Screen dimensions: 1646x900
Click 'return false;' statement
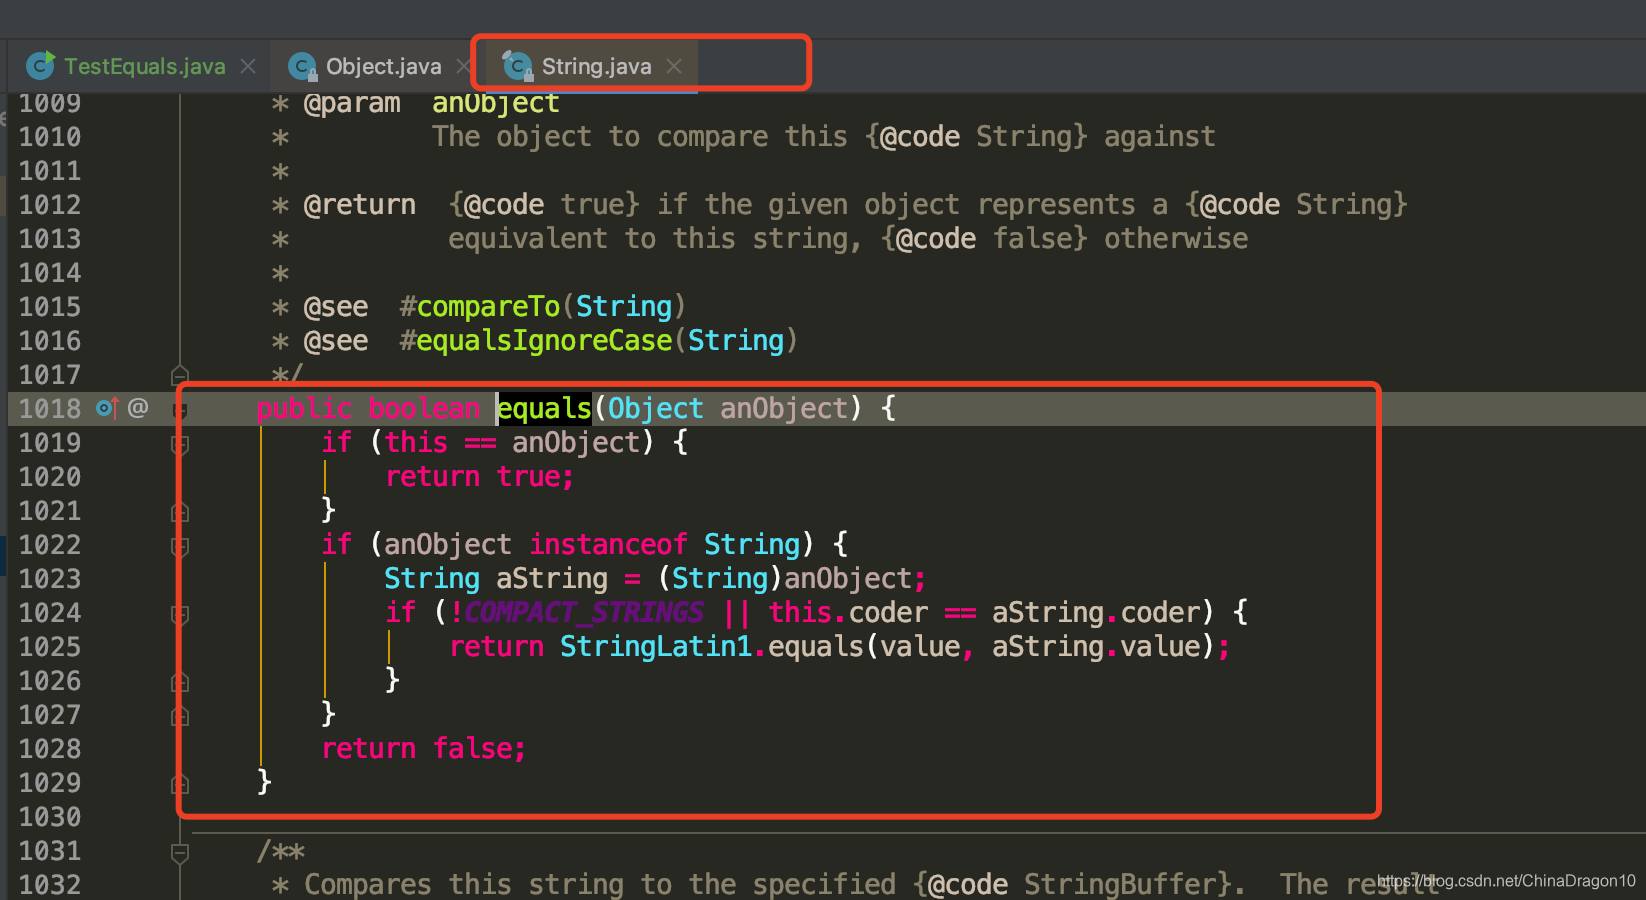click(x=424, y=748)
